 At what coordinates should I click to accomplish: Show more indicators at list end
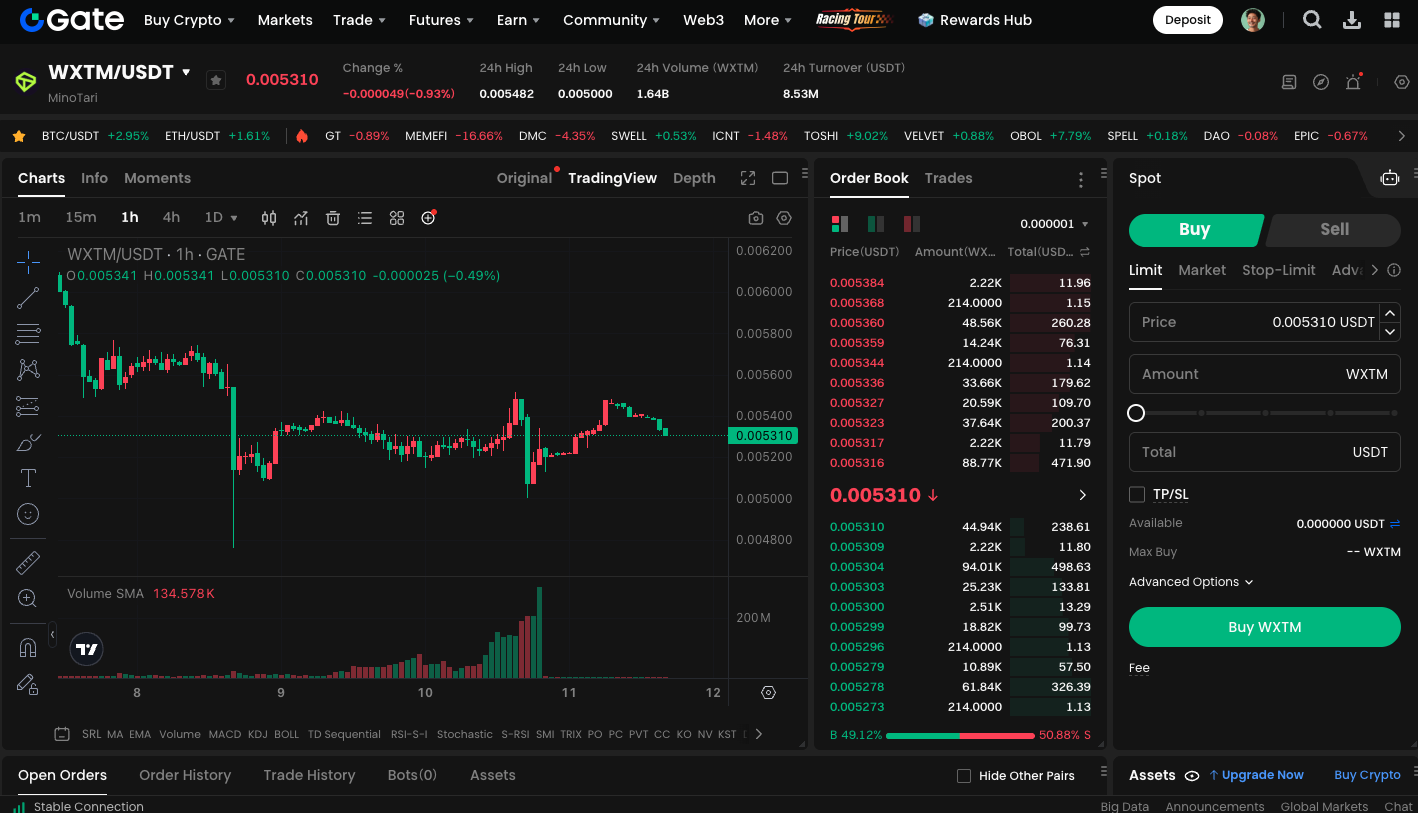pos(758,734)
